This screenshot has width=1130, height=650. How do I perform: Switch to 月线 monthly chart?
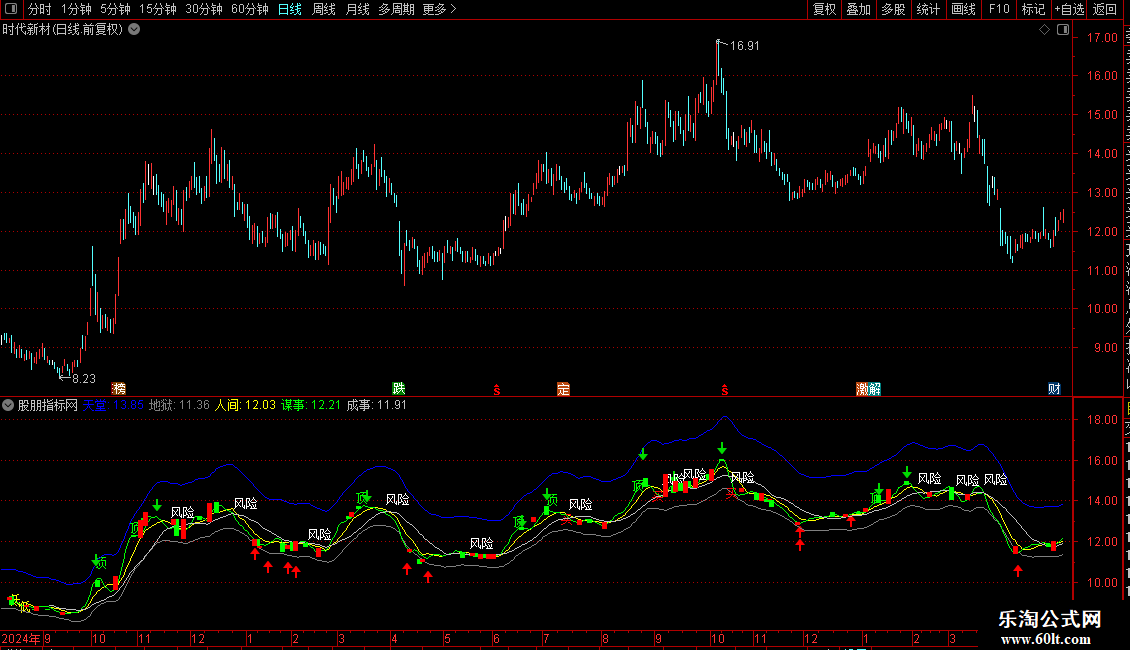pyautogui.click(x=357, y=9)
